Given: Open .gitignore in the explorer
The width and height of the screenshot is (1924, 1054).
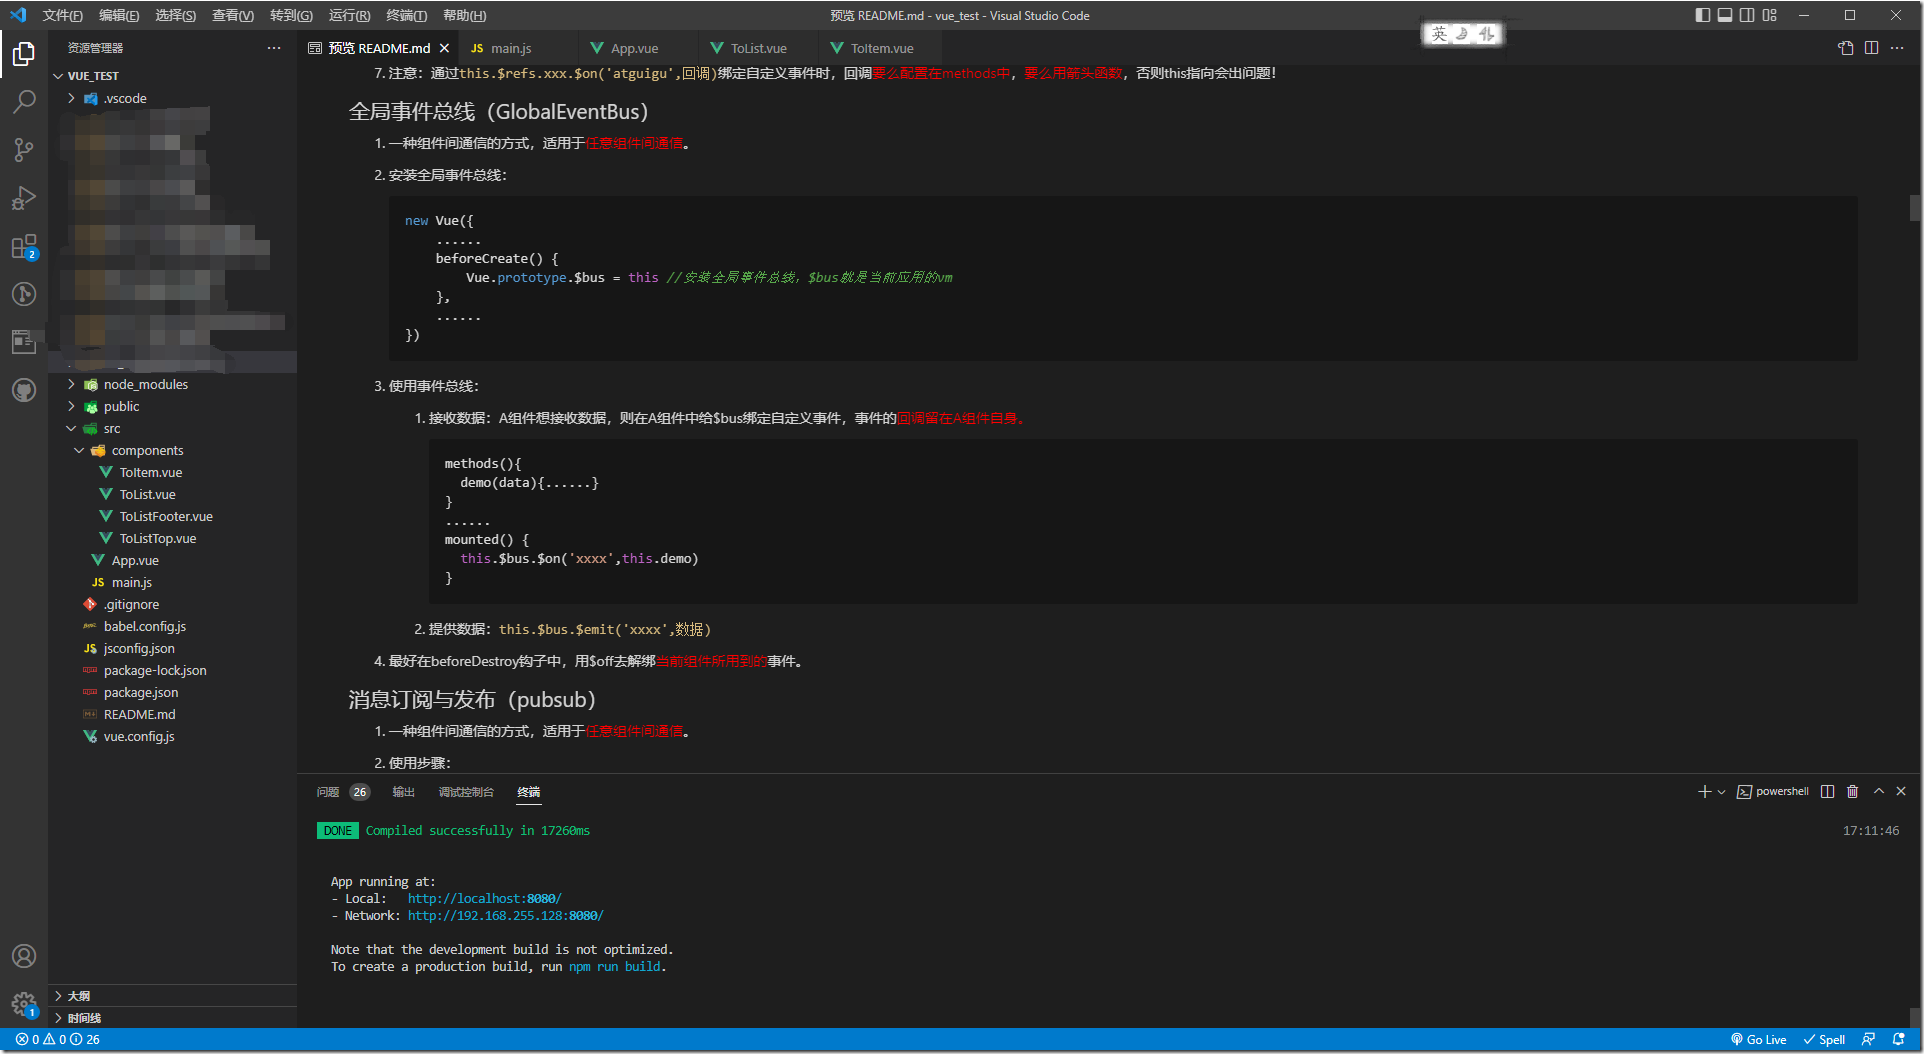Looking at the screenshot, I should (x=131, y=604).
